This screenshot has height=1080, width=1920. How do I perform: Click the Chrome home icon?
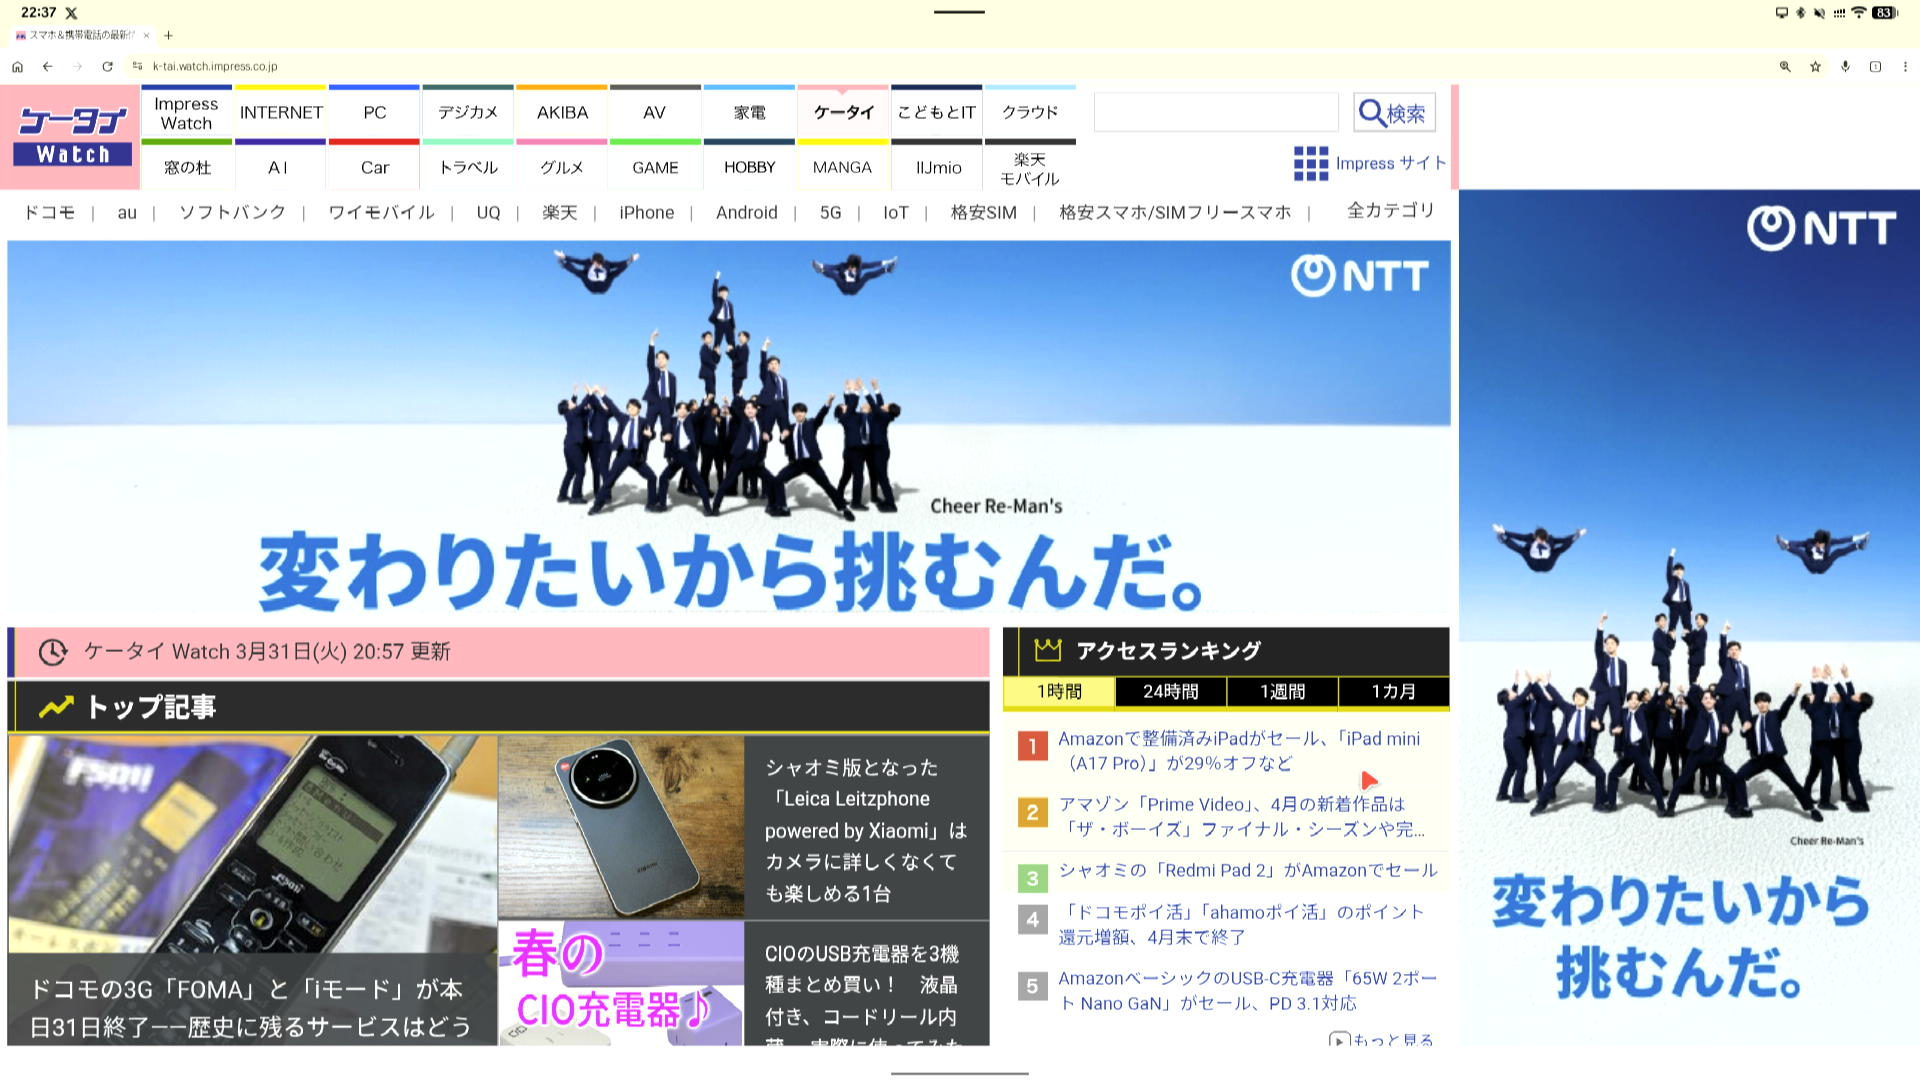(18, 66)
